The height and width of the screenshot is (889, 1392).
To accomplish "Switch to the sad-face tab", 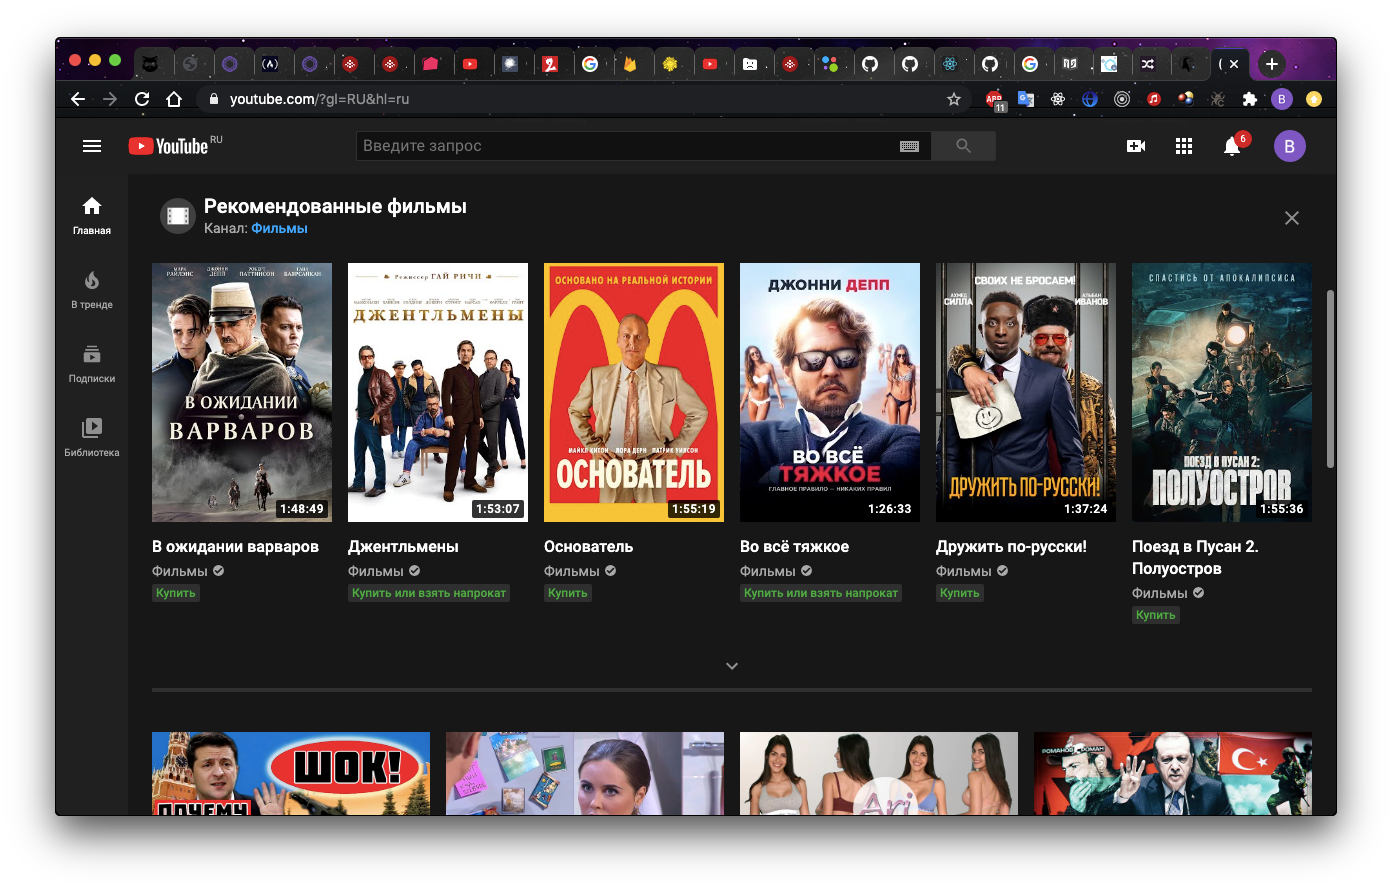I will click(x=750, y=64).
